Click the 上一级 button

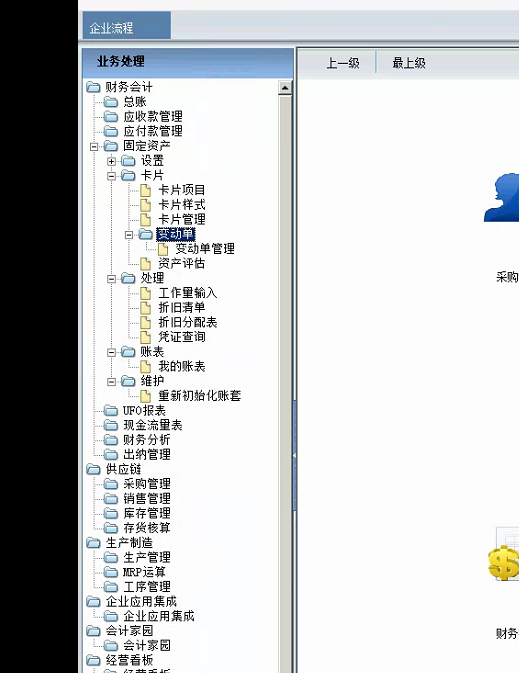pos(343,63)
